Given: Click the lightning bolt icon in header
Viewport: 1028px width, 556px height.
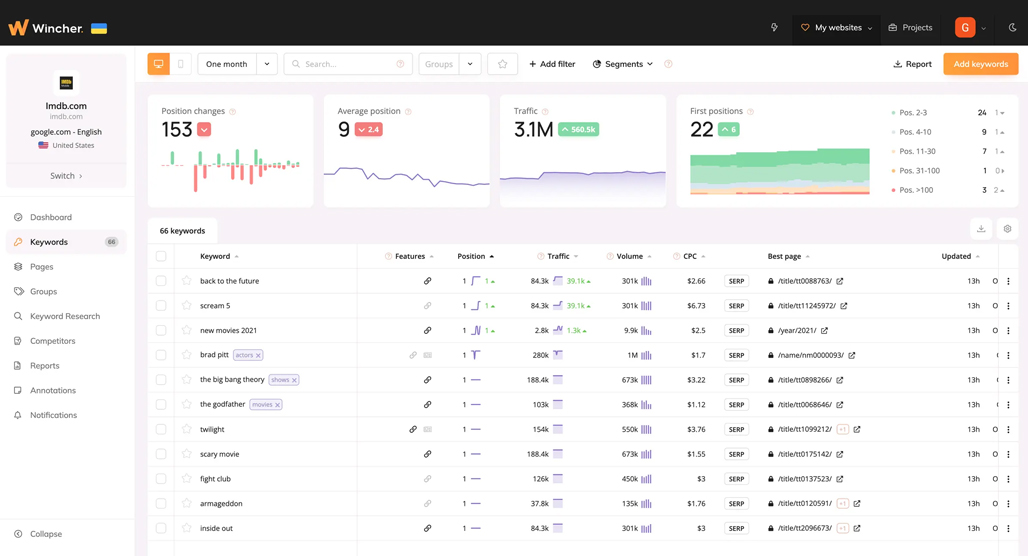Looking at the screenshot, I should pos(774,28).
